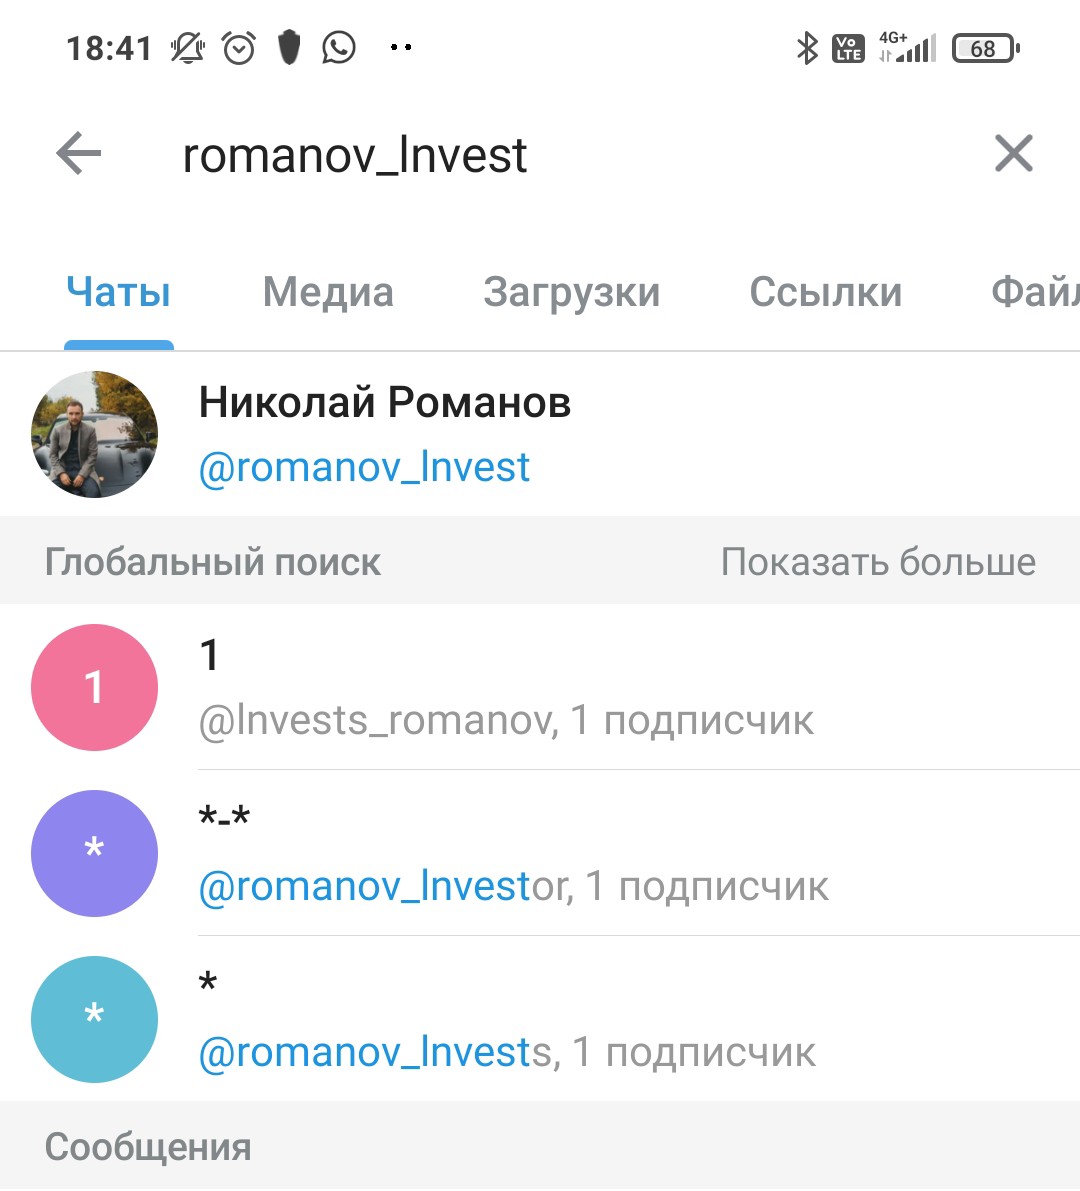Switch to the Медиа tab
Viewport: 1080px width, 1191px height.
point(328,292)
